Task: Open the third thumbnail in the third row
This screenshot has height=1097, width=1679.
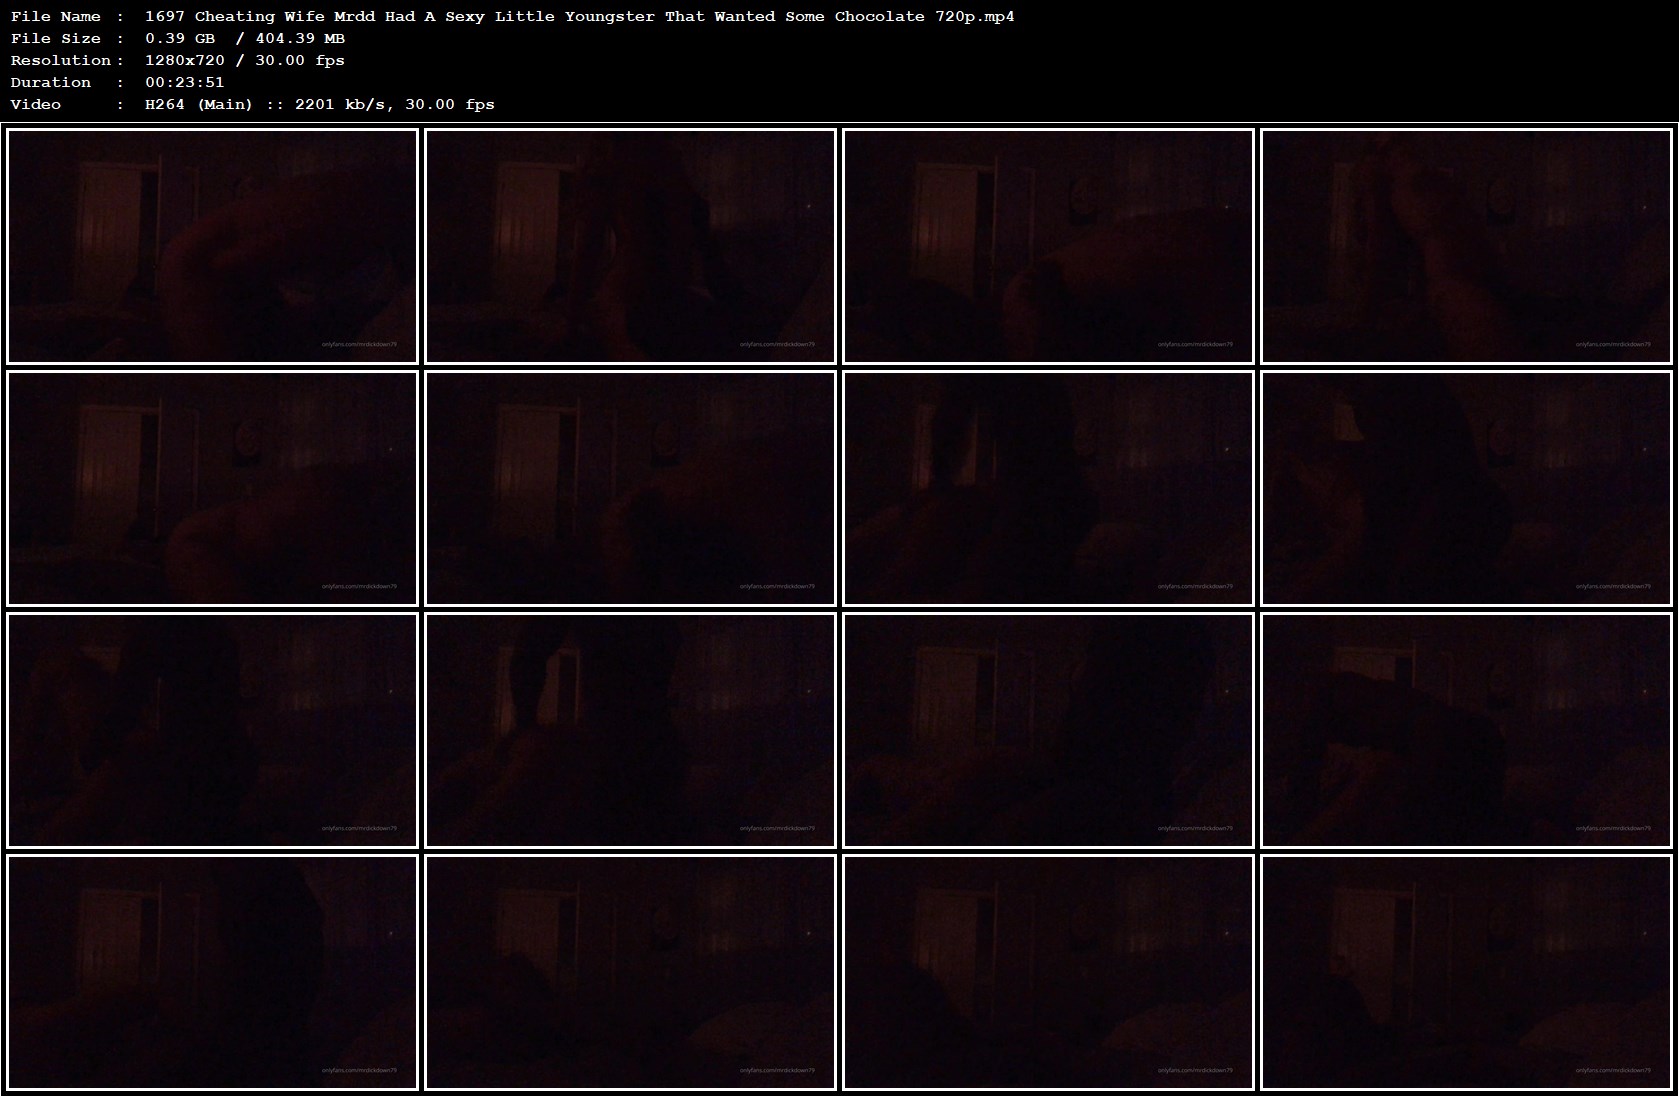Action: pos(1049,731)
